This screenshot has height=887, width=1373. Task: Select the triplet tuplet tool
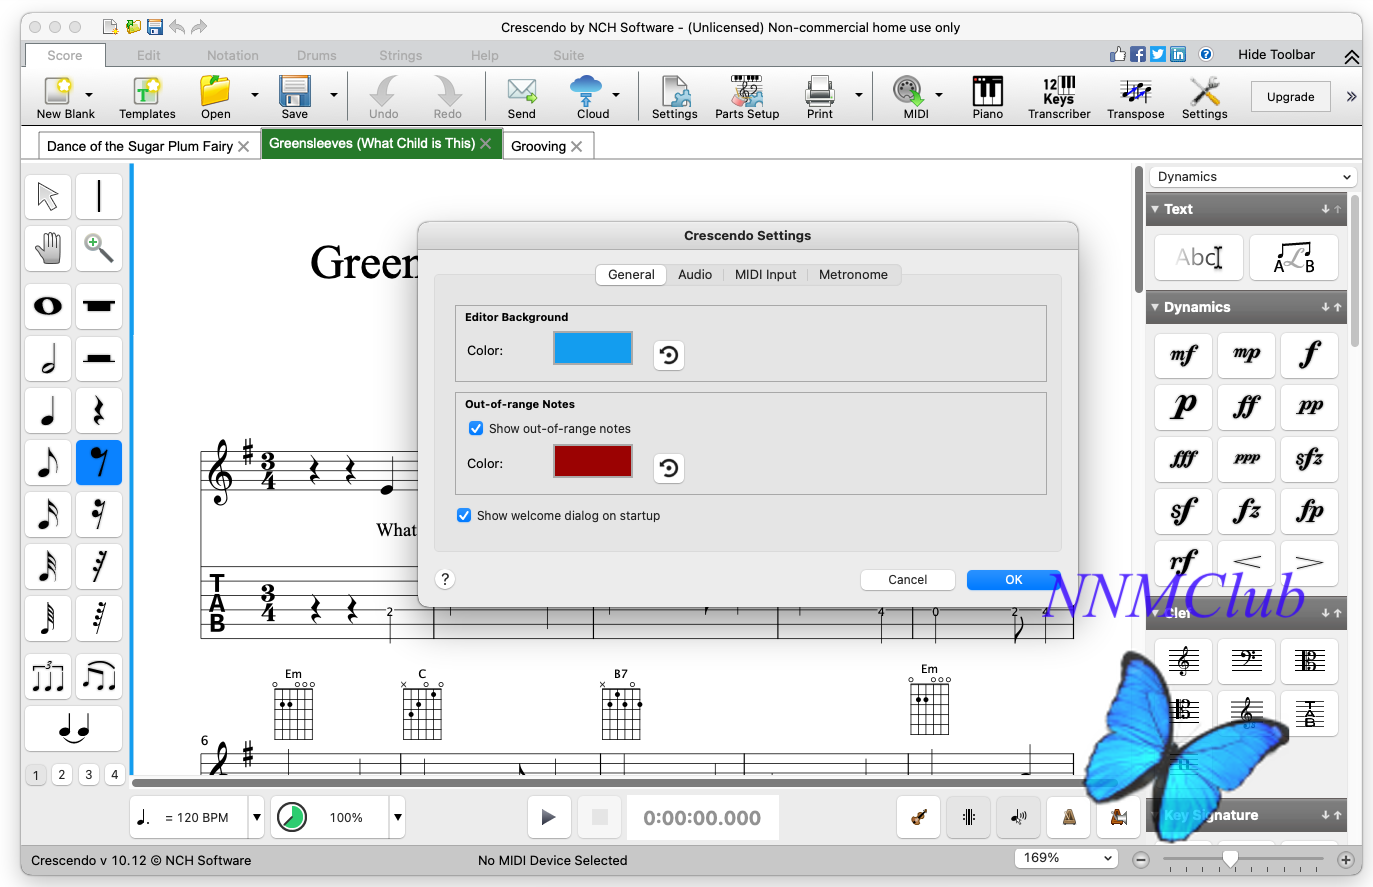click(x=48, y=678)
